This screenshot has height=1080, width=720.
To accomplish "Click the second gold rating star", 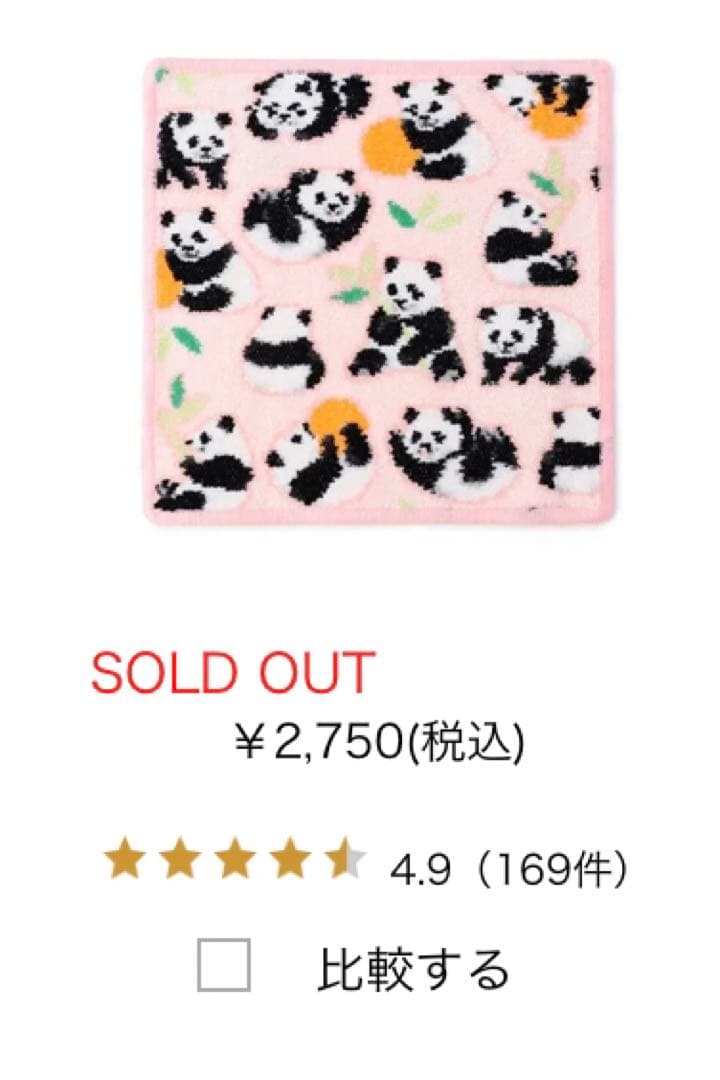I will 180,858.
